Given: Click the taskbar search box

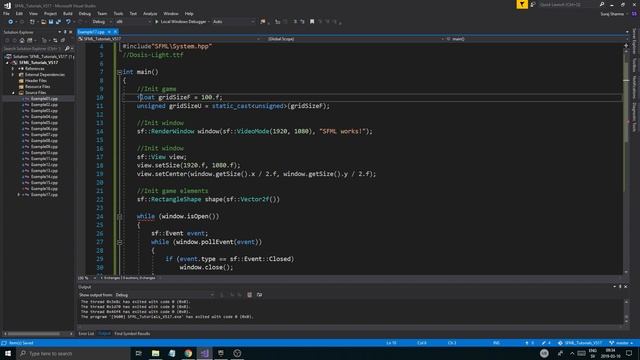Looking at the screenshot, I should tap(73, 353).
